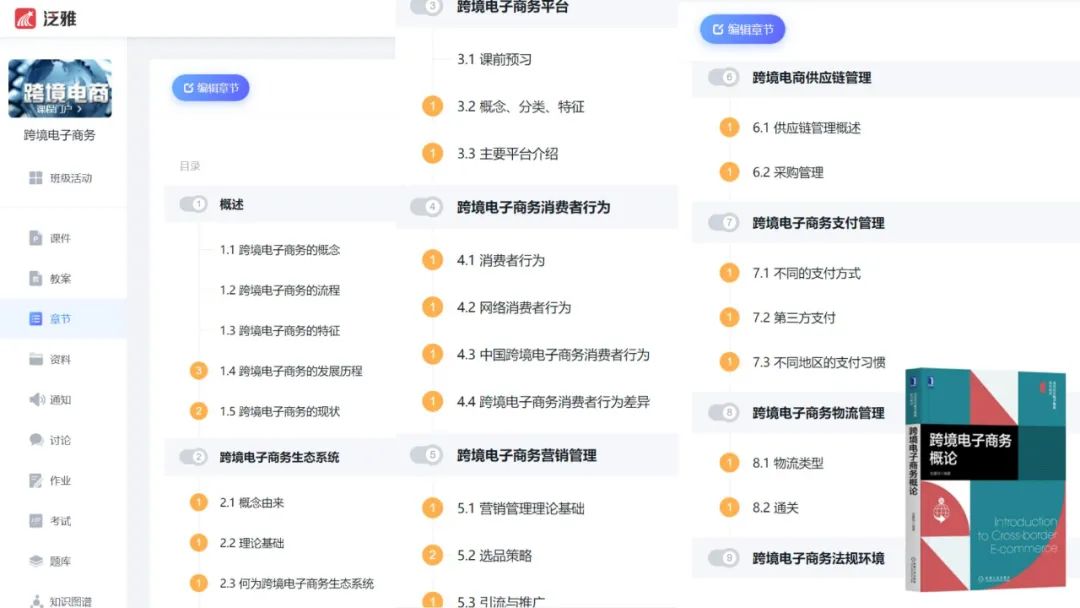Open the 通知 speaker icon

(36, 400)
